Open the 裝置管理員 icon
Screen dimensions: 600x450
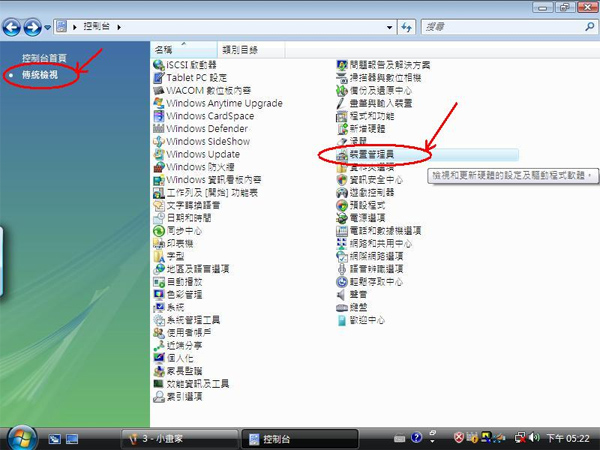pos(342,154)
